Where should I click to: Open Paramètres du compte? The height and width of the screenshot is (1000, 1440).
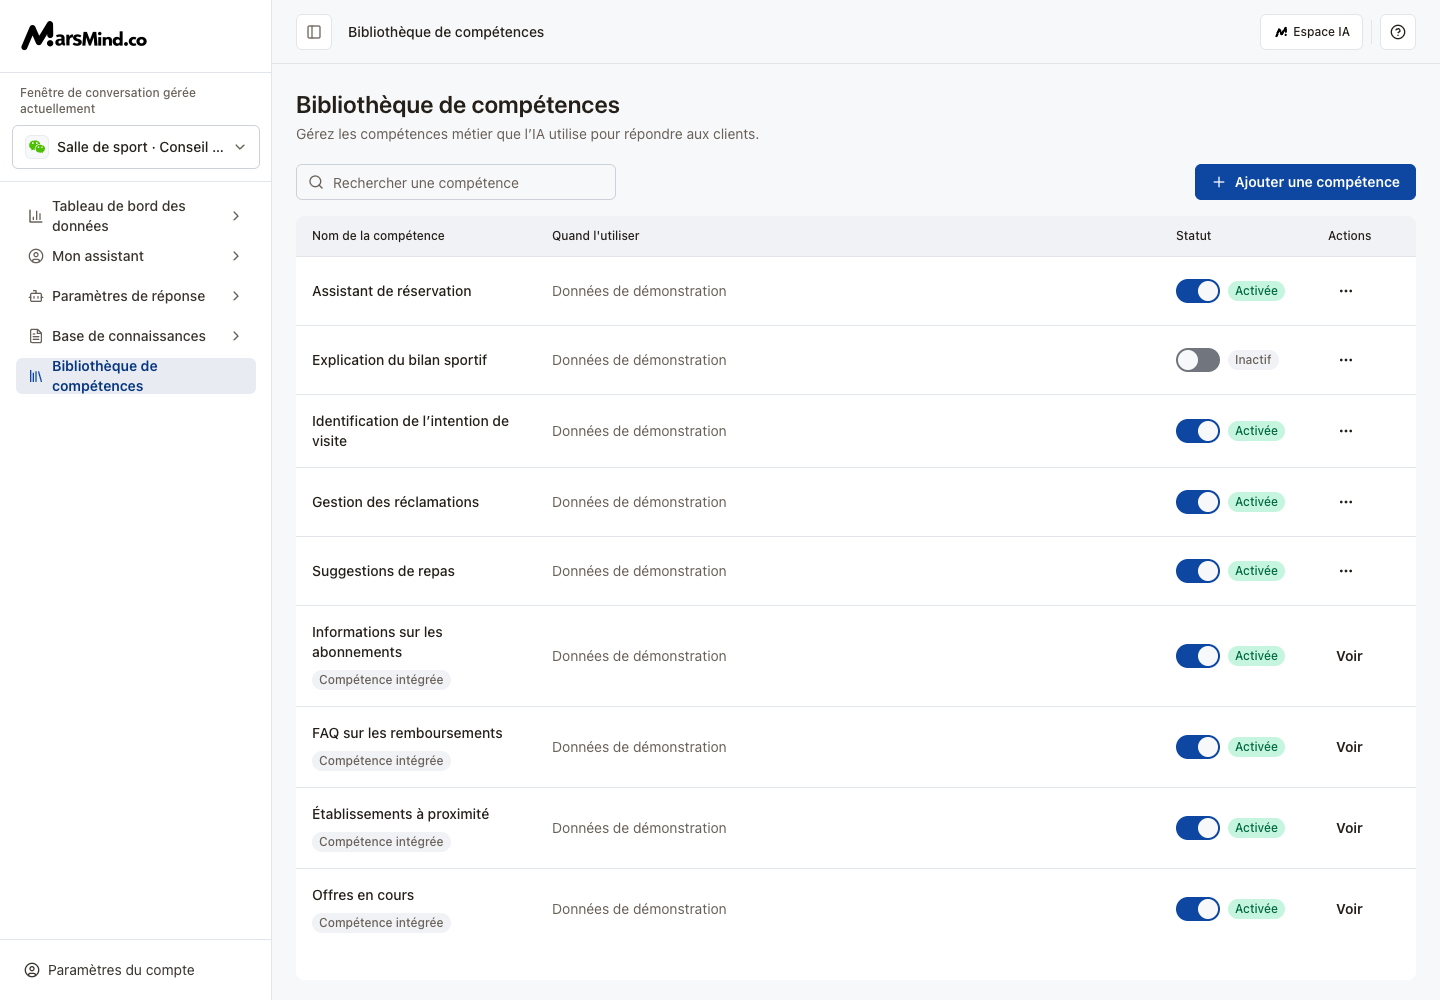click(x=109, y=970)
